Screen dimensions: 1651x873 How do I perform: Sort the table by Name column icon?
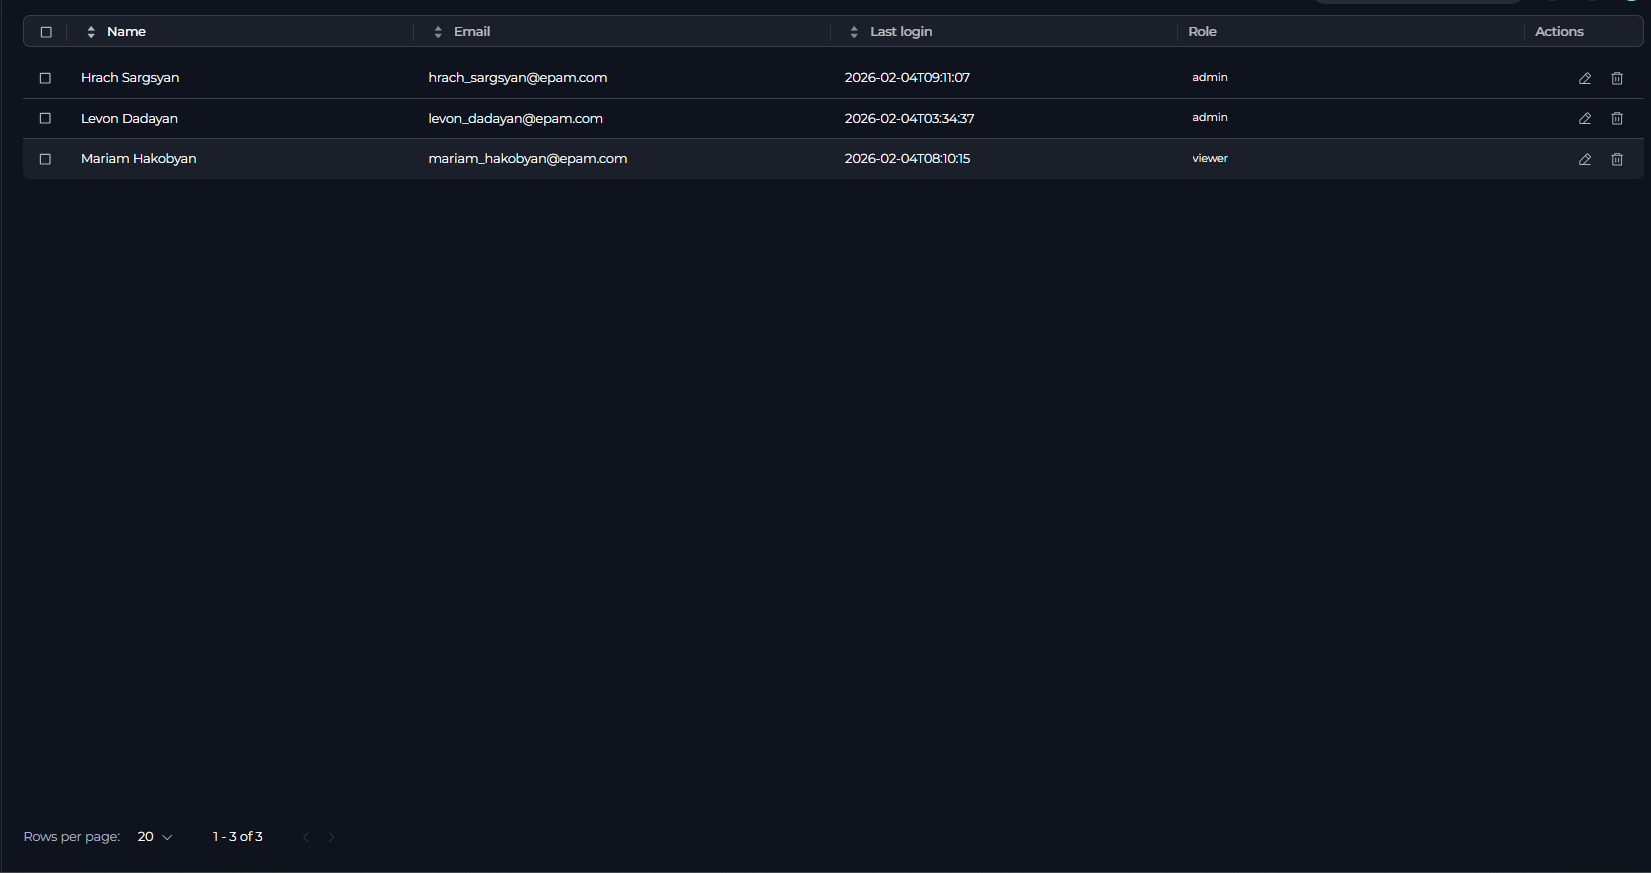point(91,32)
